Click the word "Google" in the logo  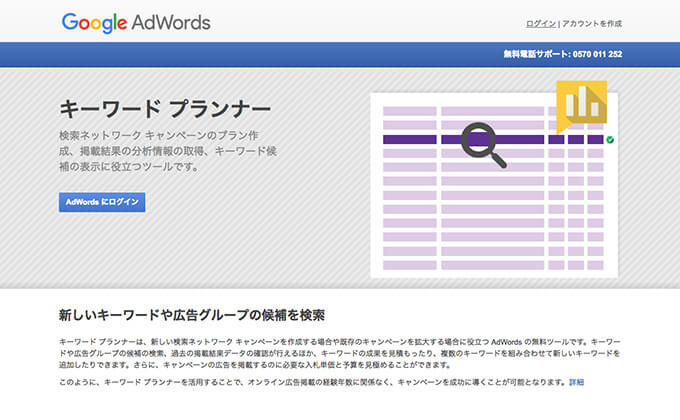click(94, 22)
